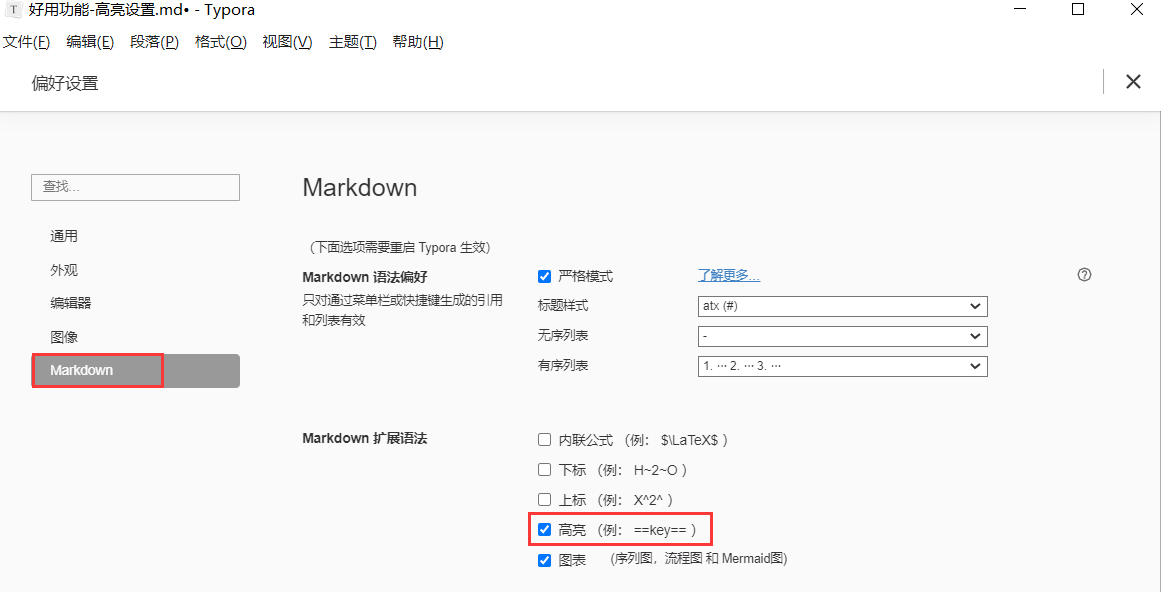Click the 偏好设置 header title
The width and height of the screenshot is (1161, 592).
(65, 83)
